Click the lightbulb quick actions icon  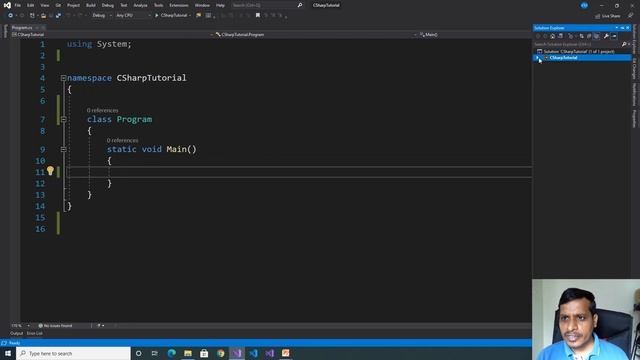(50, 171)
